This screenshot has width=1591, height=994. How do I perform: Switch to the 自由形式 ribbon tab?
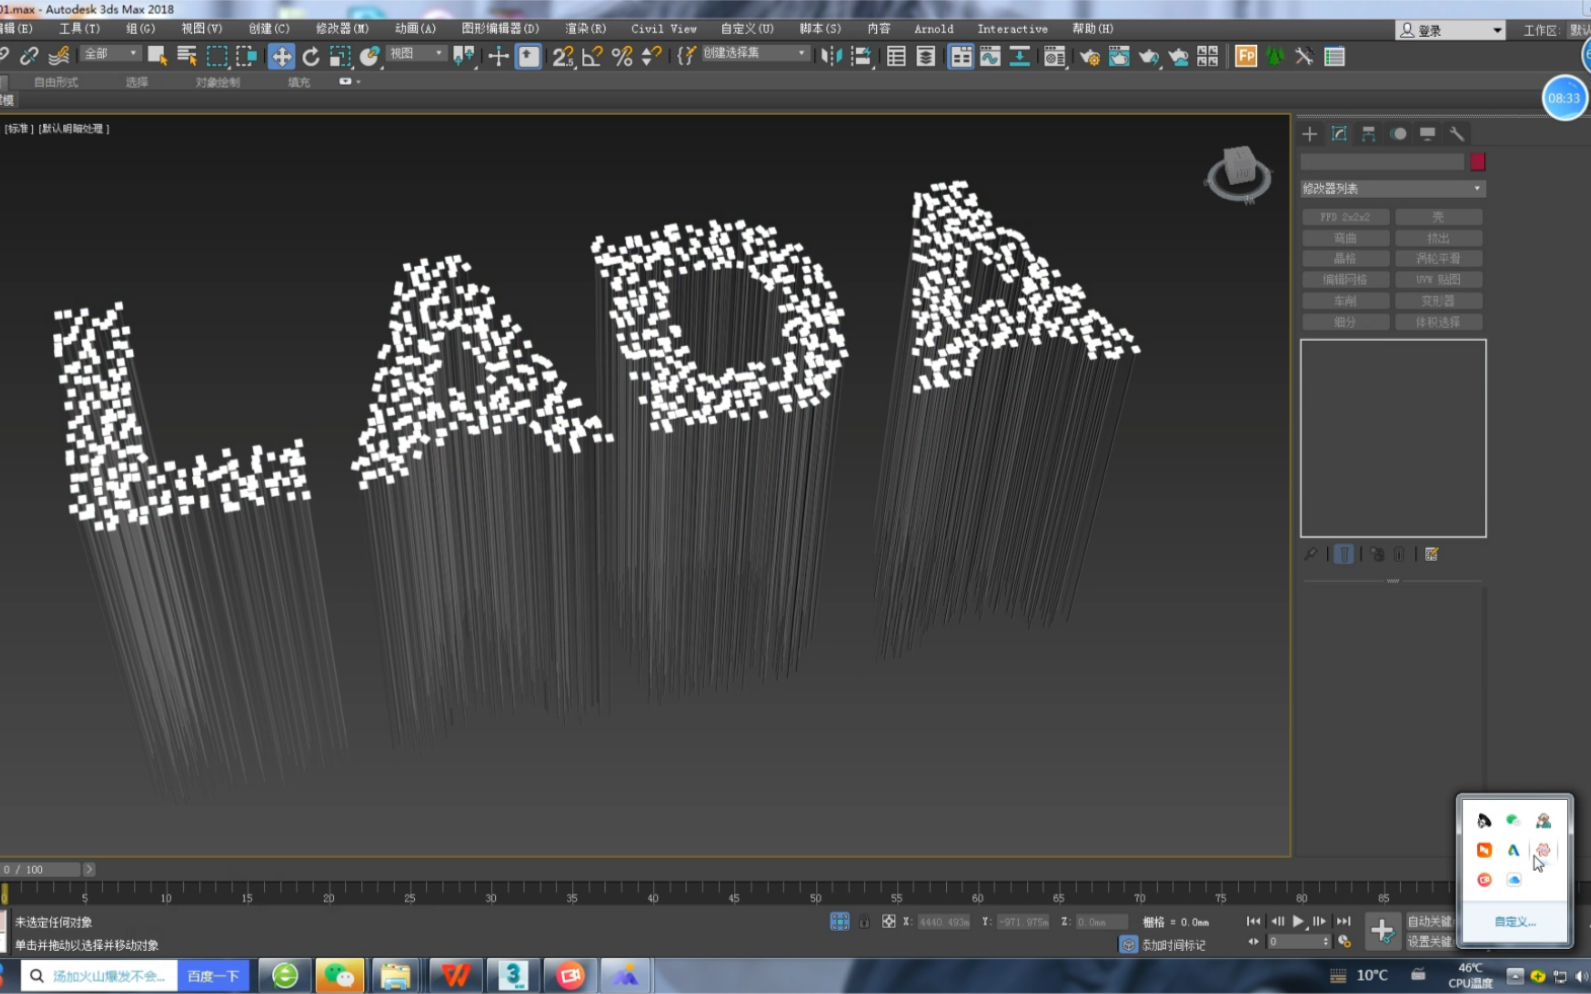pyautogui.click(x=56, y=82)
